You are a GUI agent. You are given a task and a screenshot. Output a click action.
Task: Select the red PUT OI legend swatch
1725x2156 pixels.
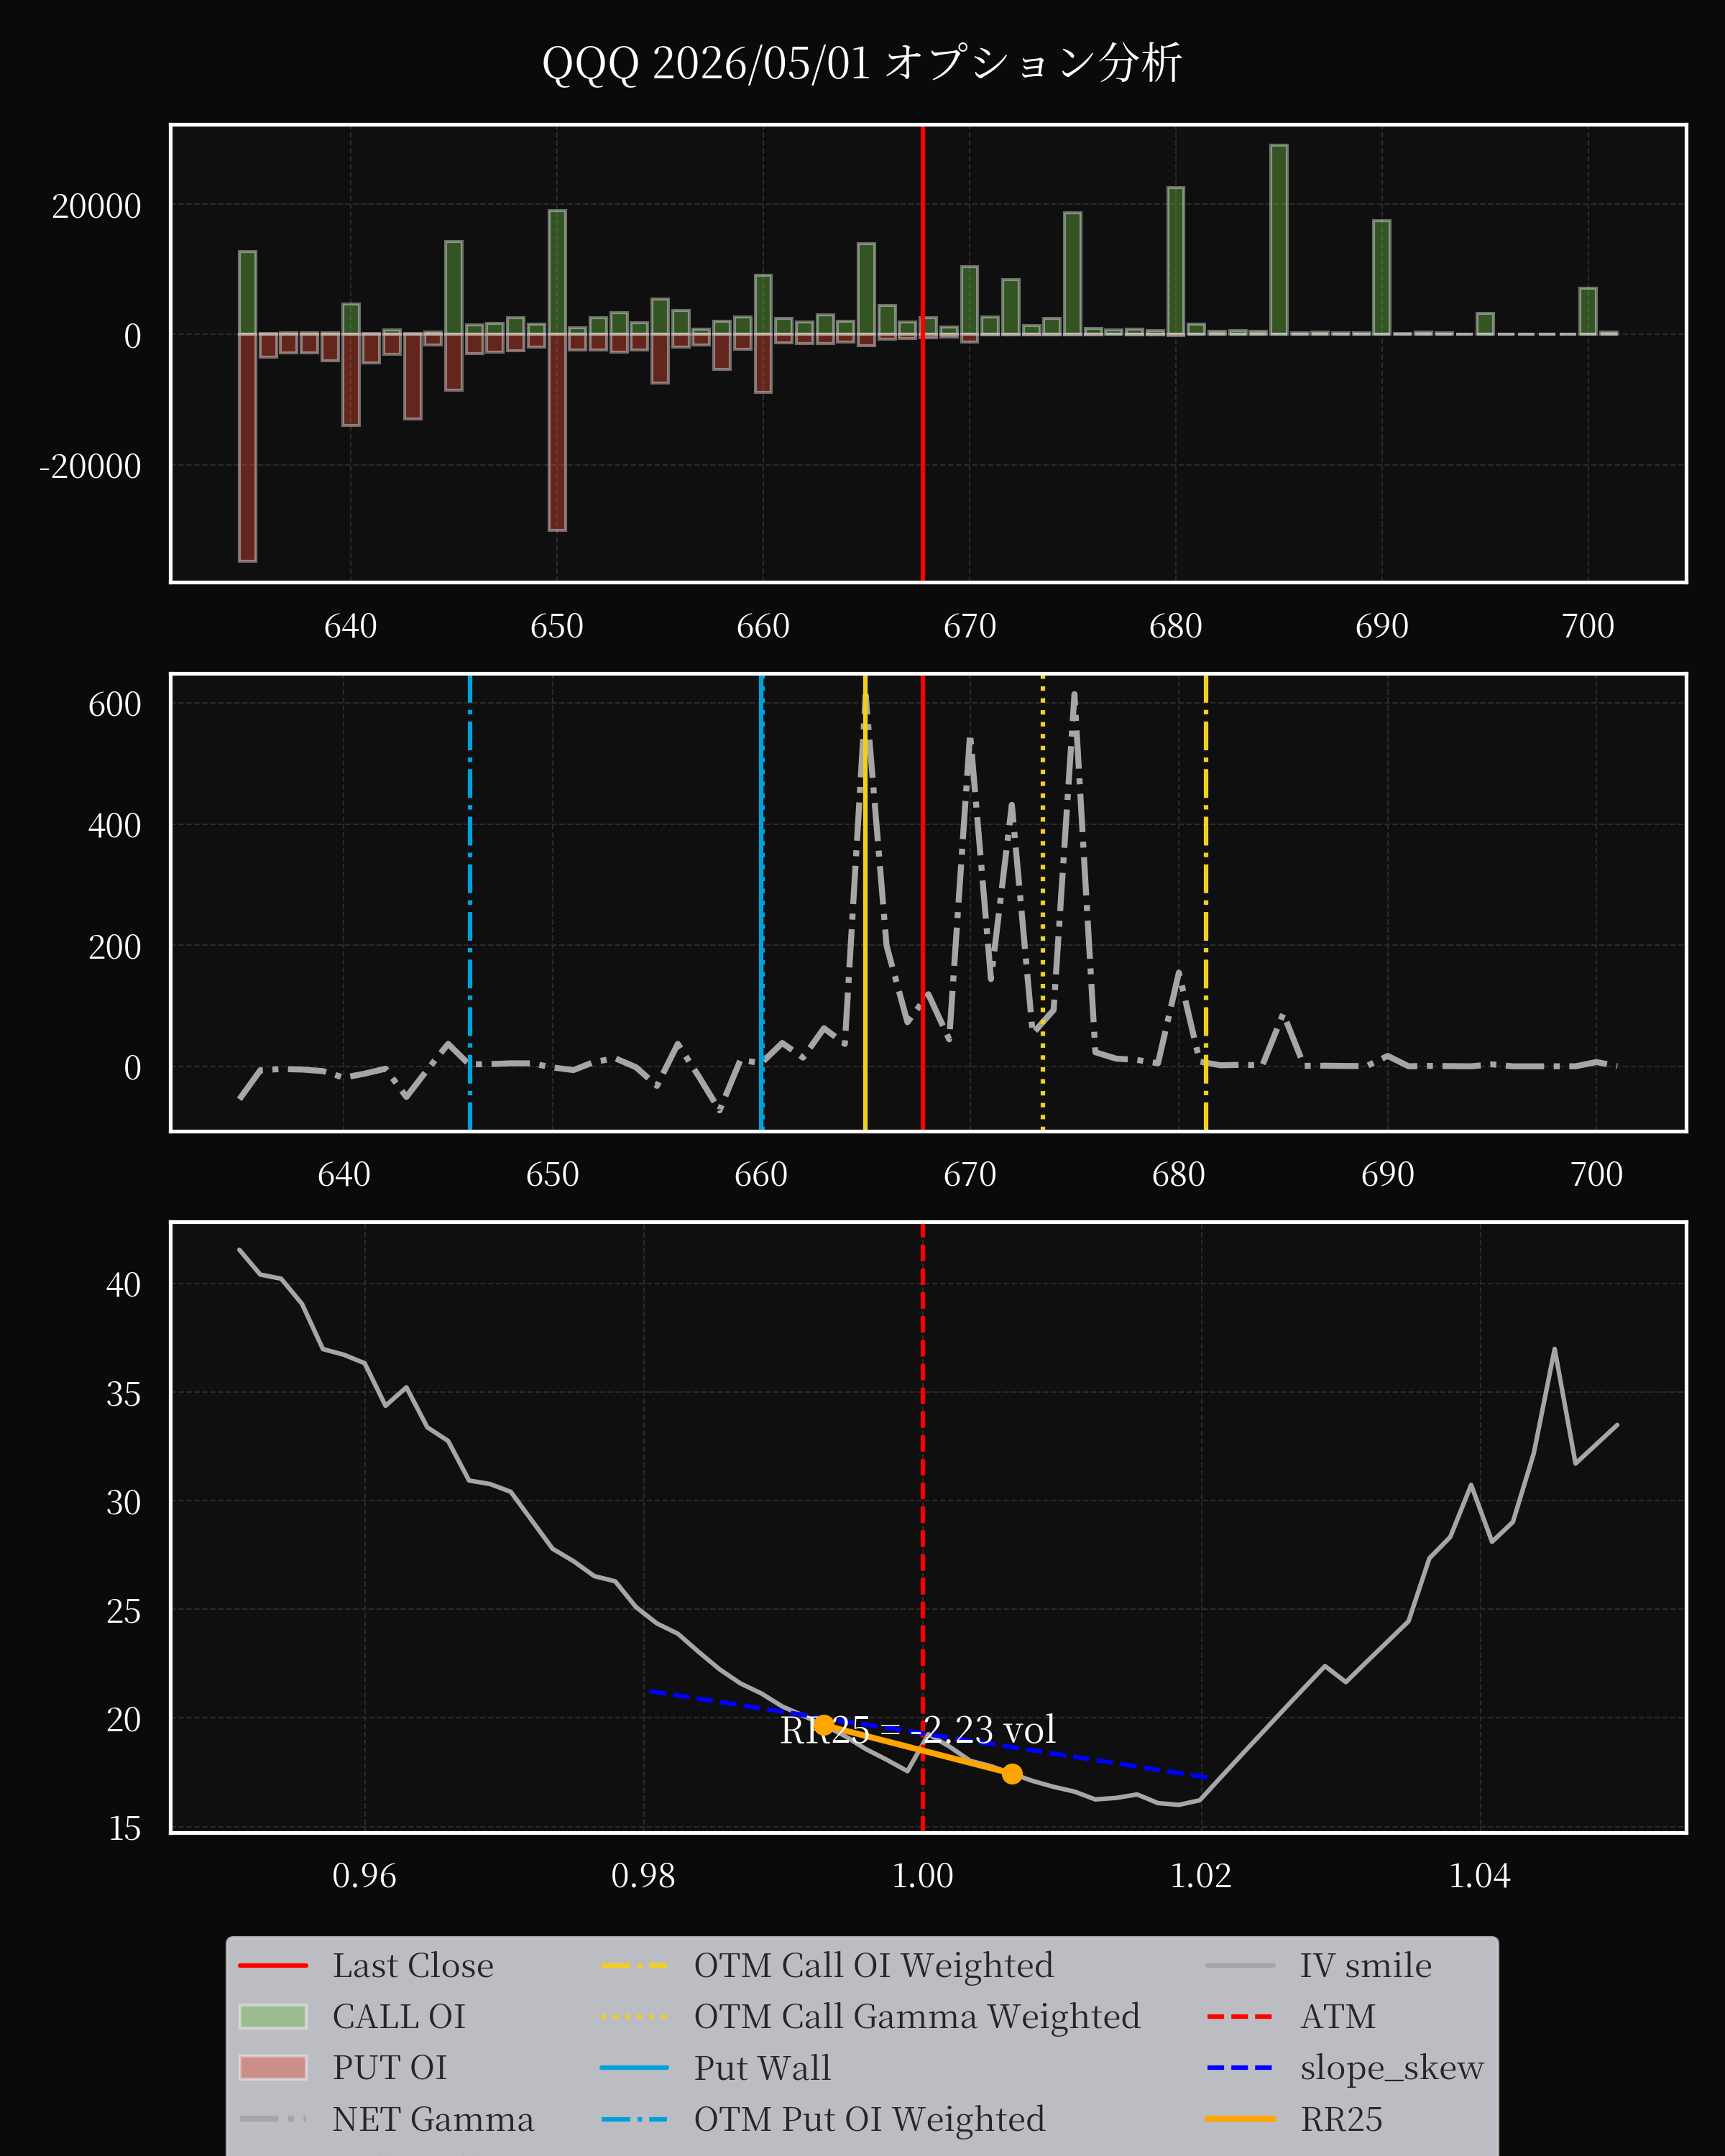click(x=273, y=2068)
